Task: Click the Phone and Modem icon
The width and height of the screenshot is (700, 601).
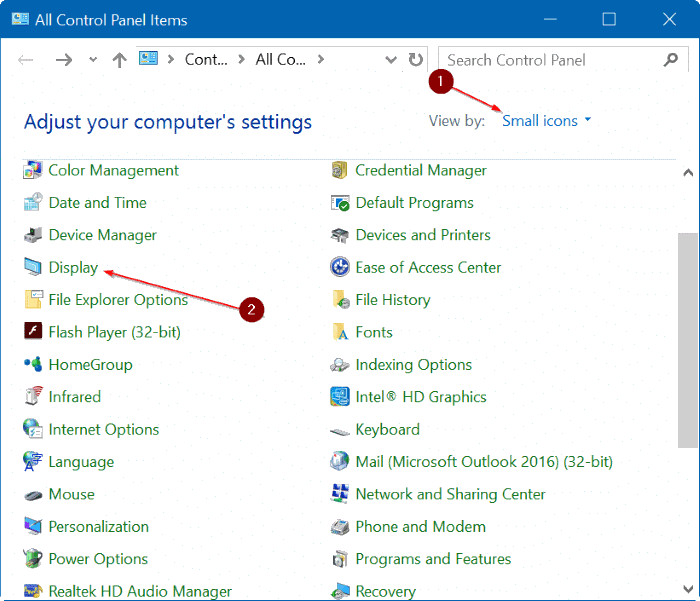Action: pos(340,527)
